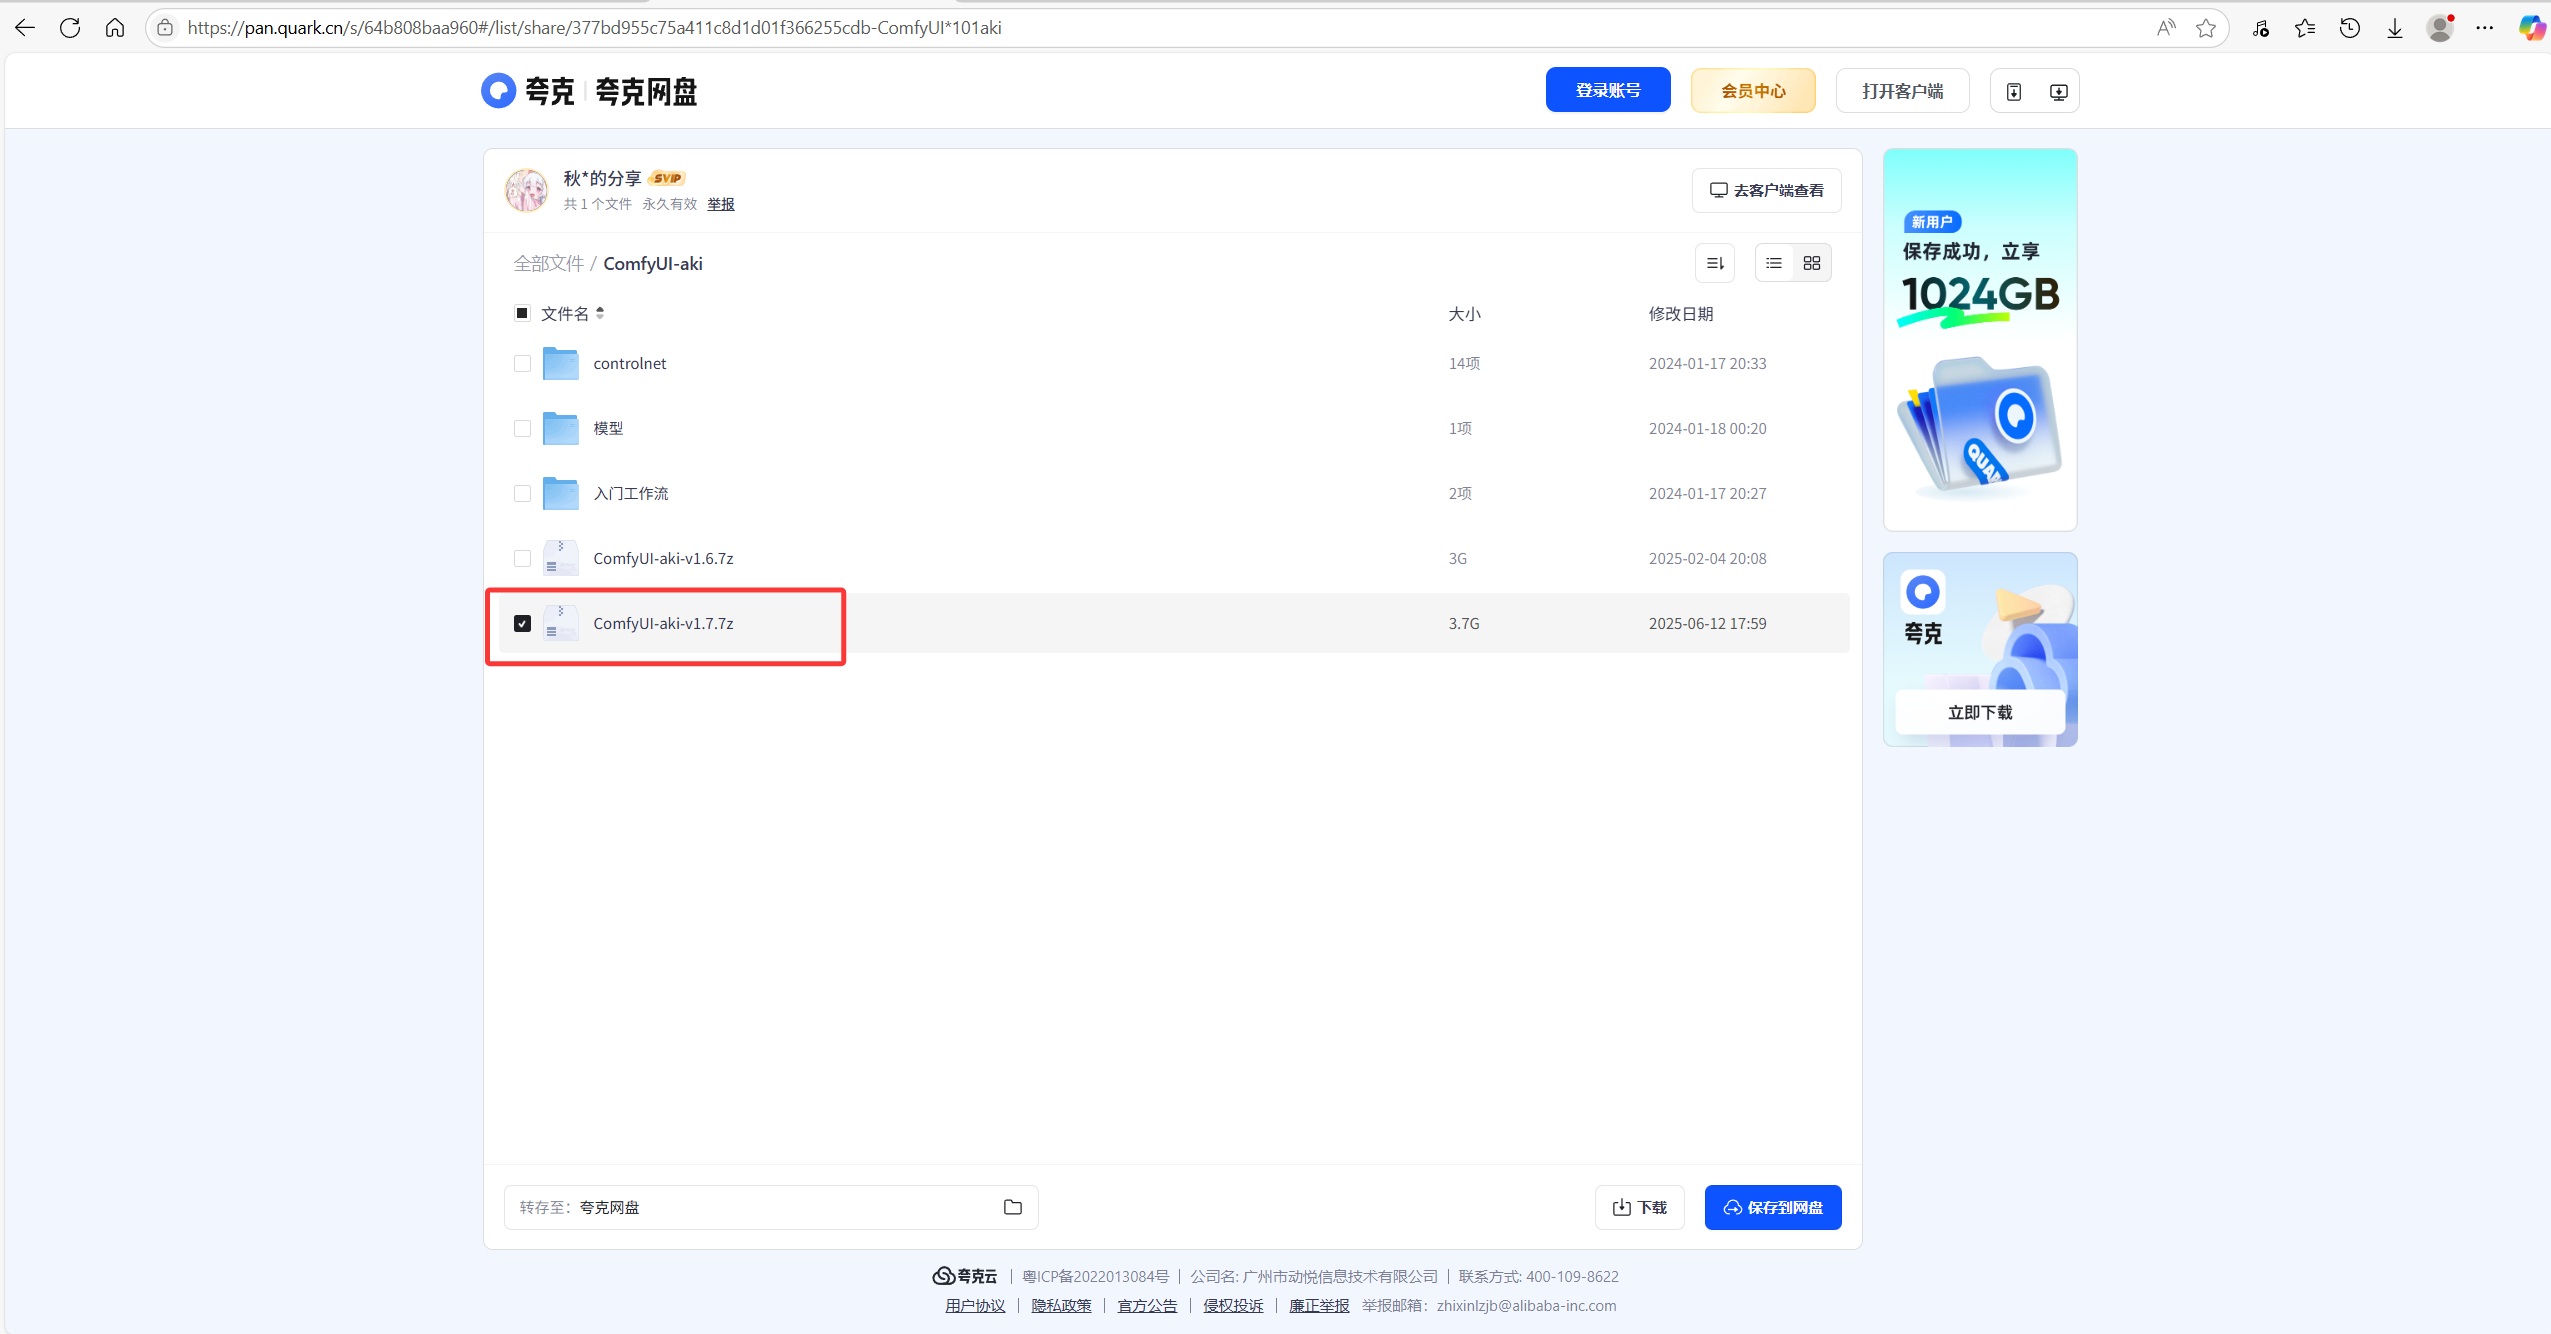Choose the save destination folder icon
Screen dimensions: 2551x1334
tap(1012, 1207)
